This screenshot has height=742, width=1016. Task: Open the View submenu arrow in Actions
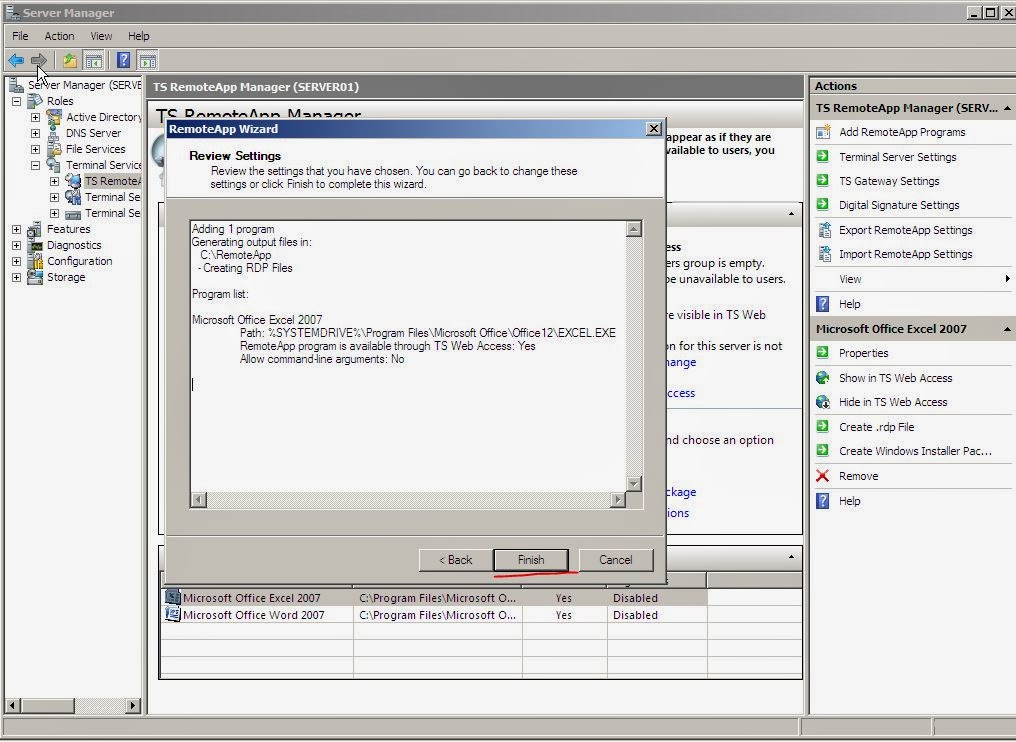click(1007, 279)
